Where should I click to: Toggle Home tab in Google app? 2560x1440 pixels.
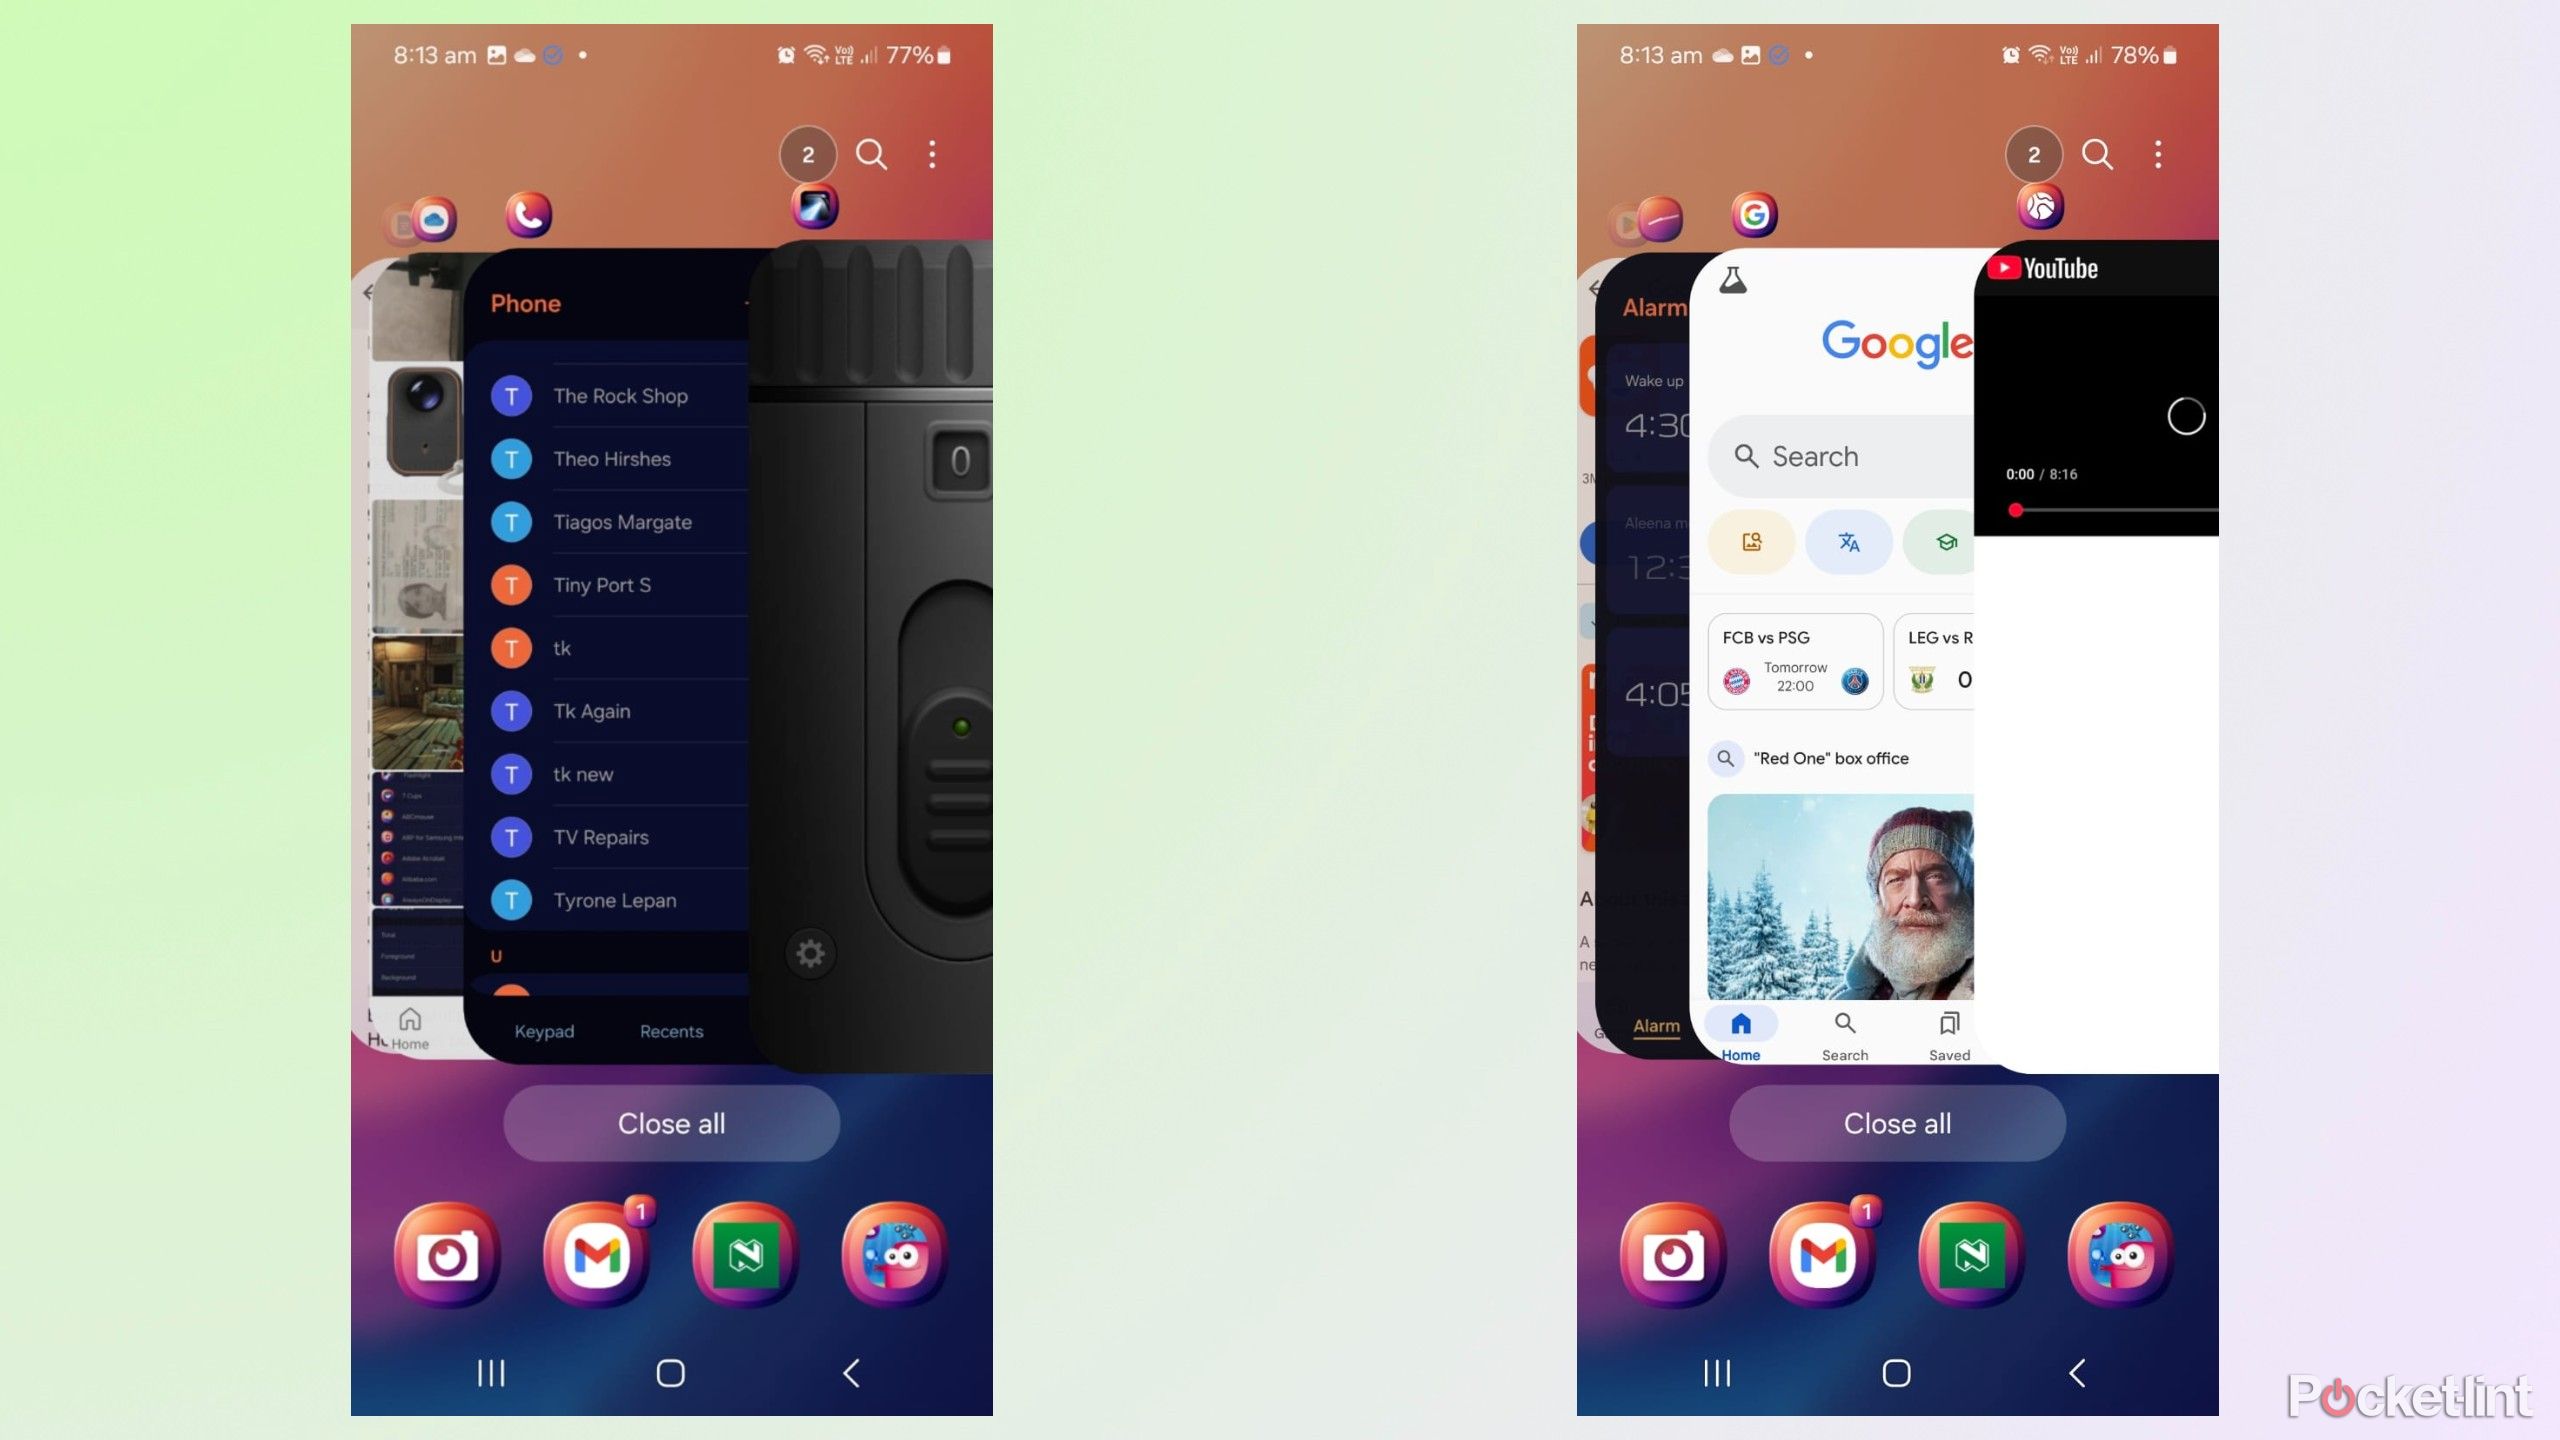(1737, 1034)
